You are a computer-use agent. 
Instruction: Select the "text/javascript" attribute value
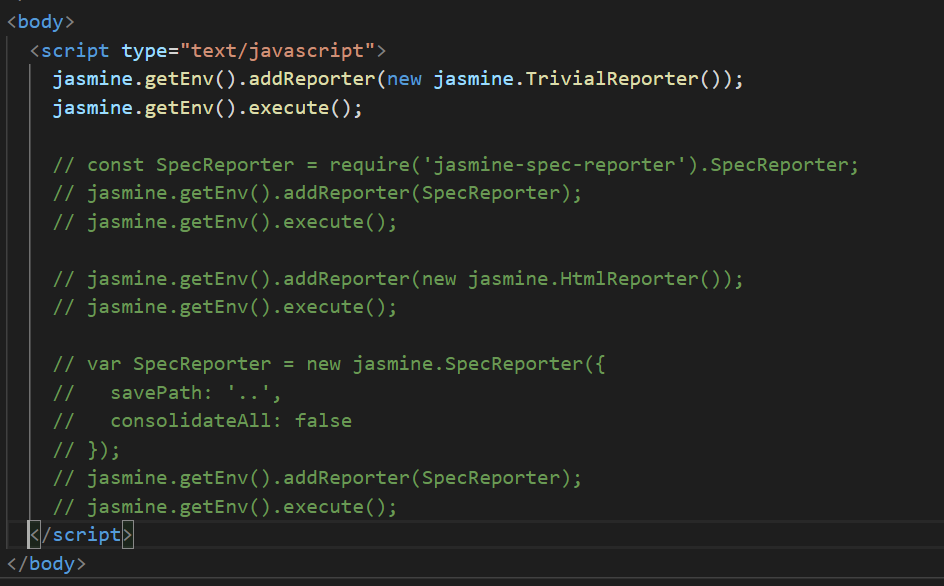[x=278, y=51]
